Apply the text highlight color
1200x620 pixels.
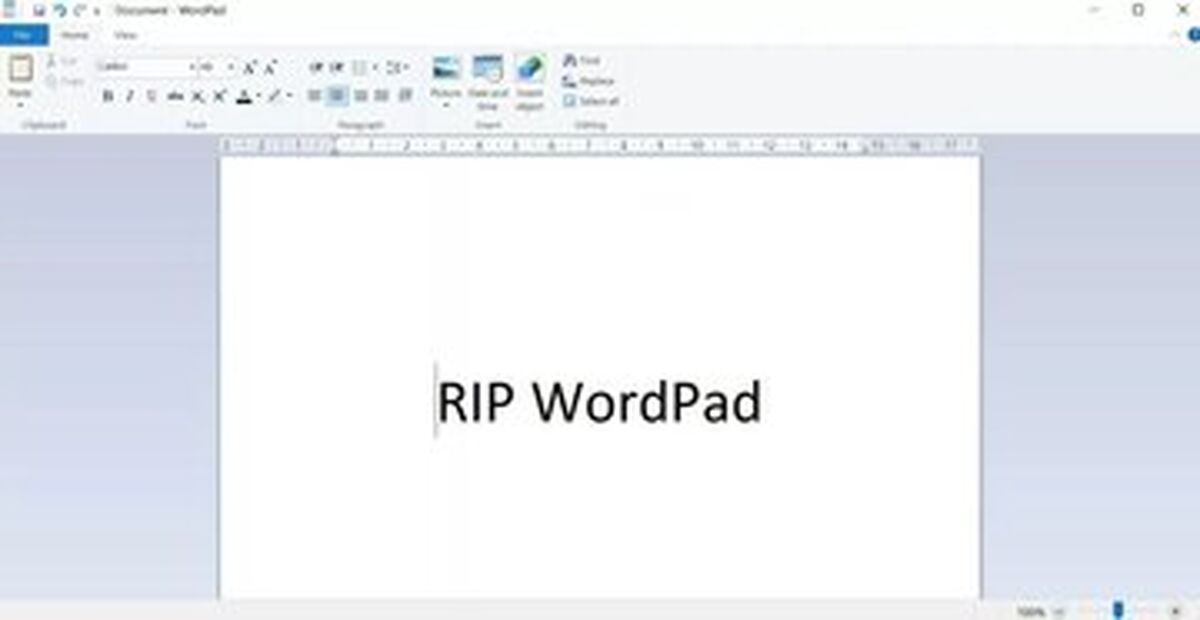tap(274, 96)
